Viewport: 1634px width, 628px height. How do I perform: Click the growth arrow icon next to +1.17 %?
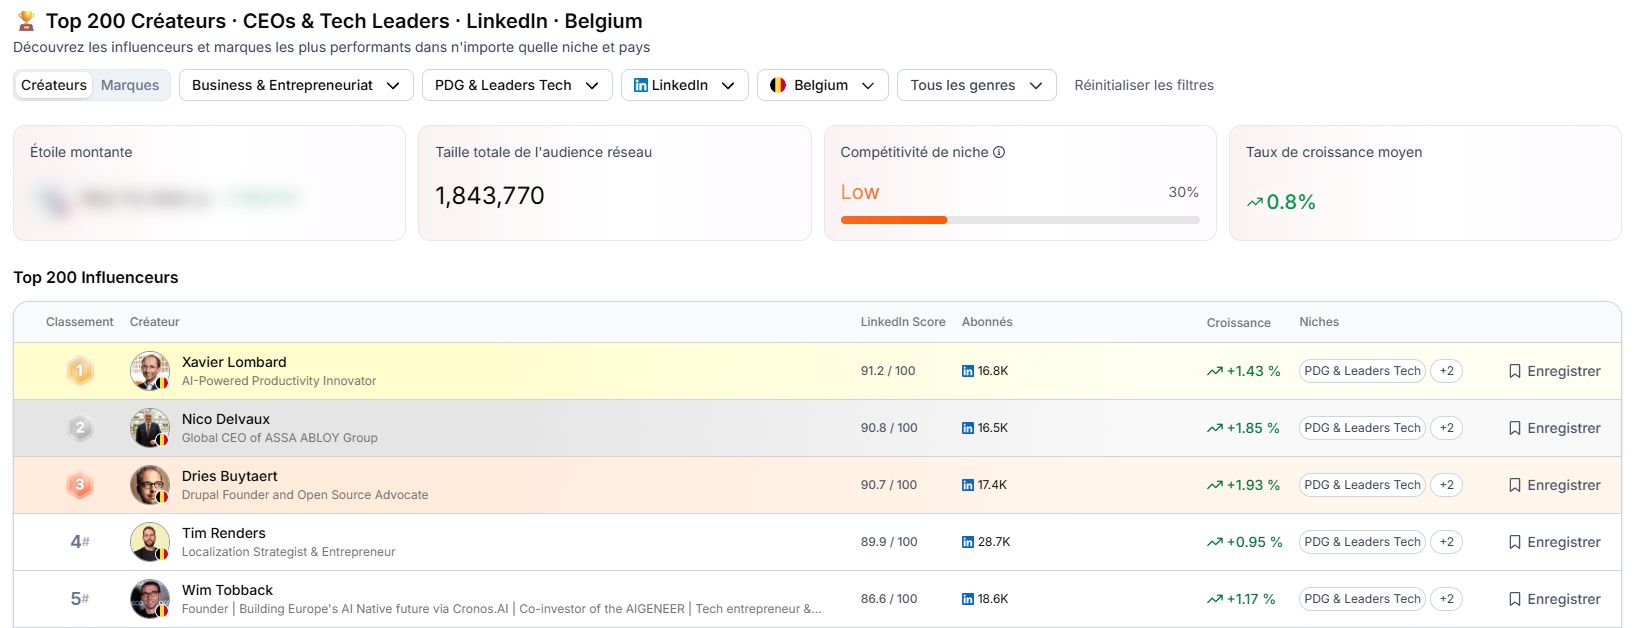tap(1215, 599)
